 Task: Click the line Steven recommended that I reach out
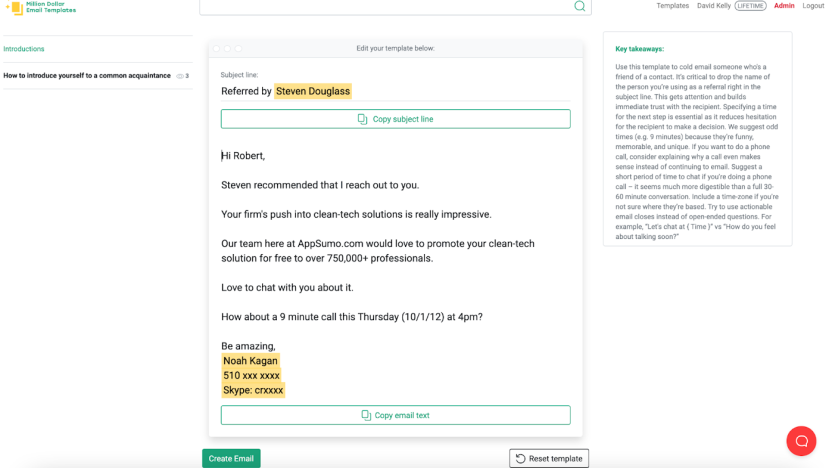(320, 185)
